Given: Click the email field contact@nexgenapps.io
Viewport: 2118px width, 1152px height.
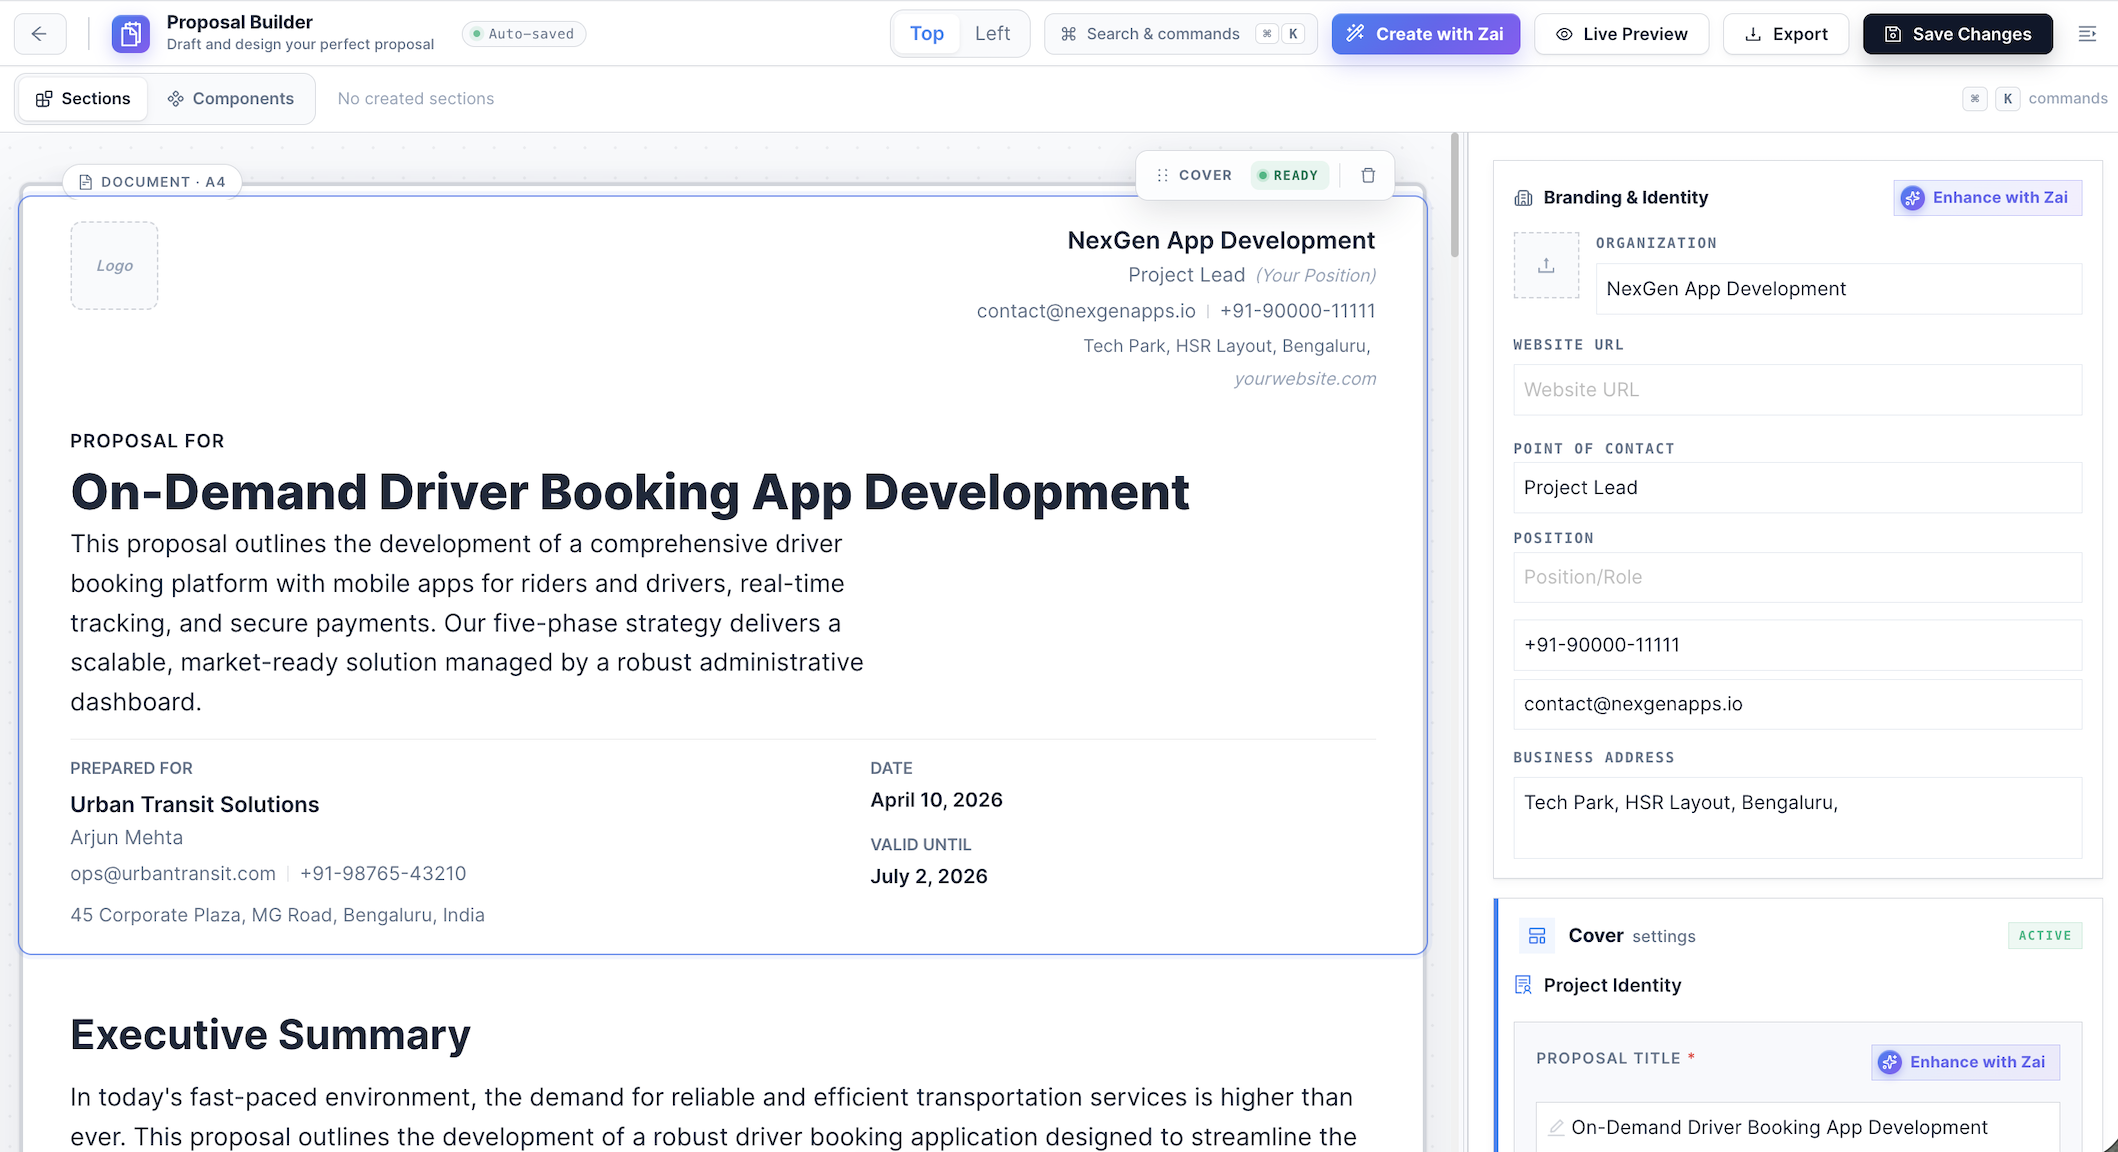Looking at the screenshot, I should point(1797,704).
